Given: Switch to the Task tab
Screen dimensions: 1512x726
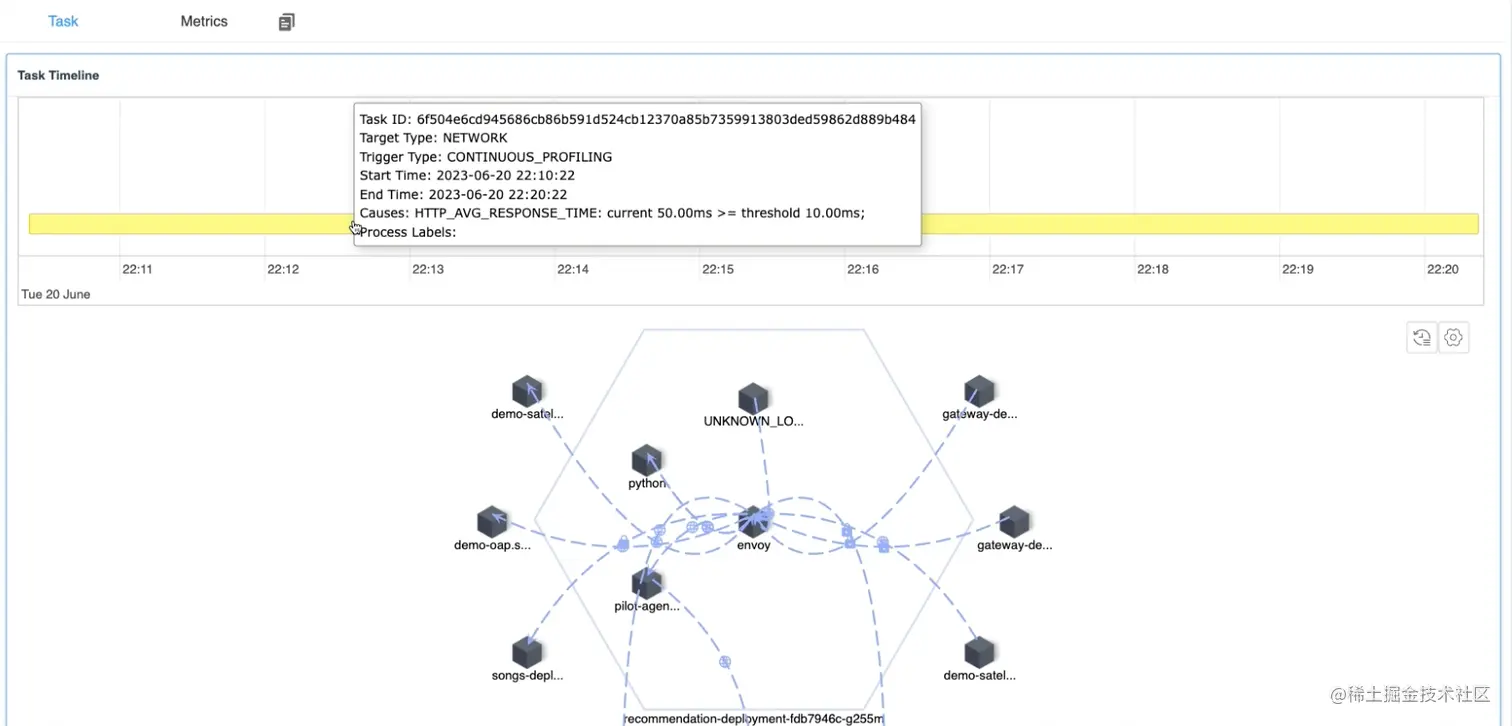Looking at the screenshot, I should pyautogui.click(x=63, y=21).
